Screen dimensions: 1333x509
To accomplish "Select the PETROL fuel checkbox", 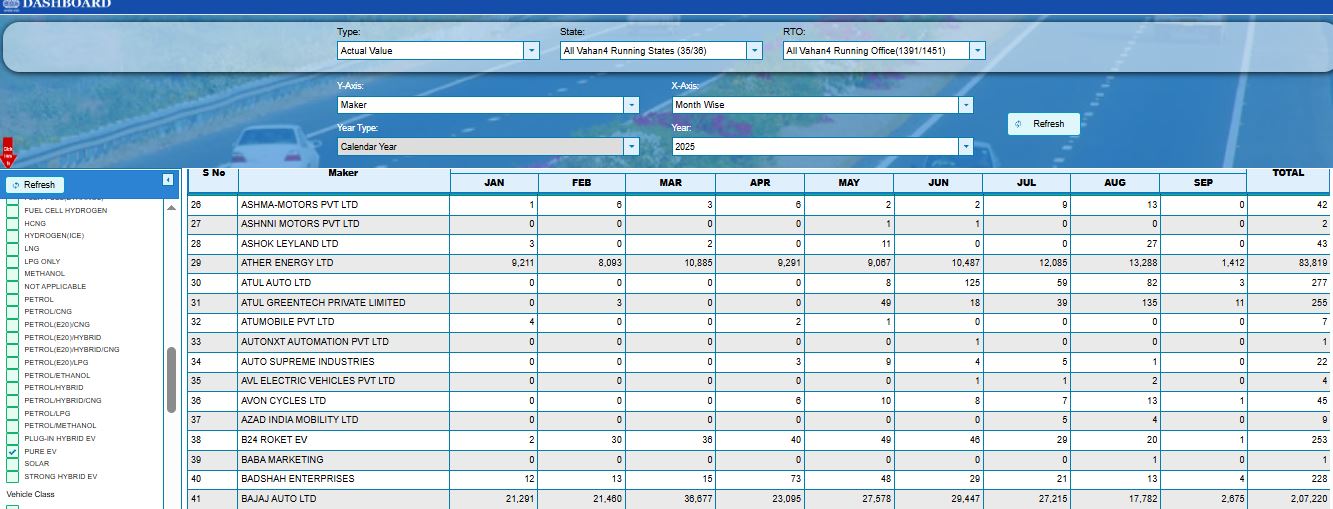I will point(13,300).
